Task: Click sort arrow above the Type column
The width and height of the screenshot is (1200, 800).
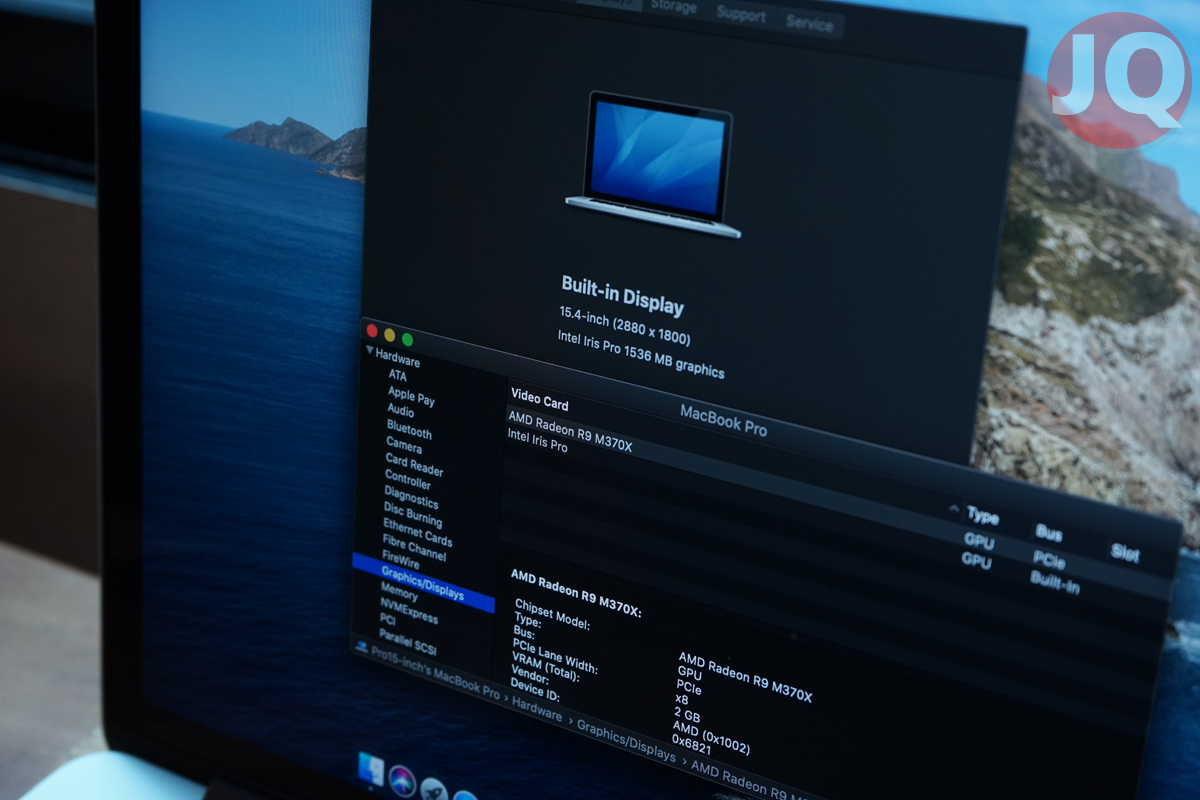Action: tap(953, 509)
